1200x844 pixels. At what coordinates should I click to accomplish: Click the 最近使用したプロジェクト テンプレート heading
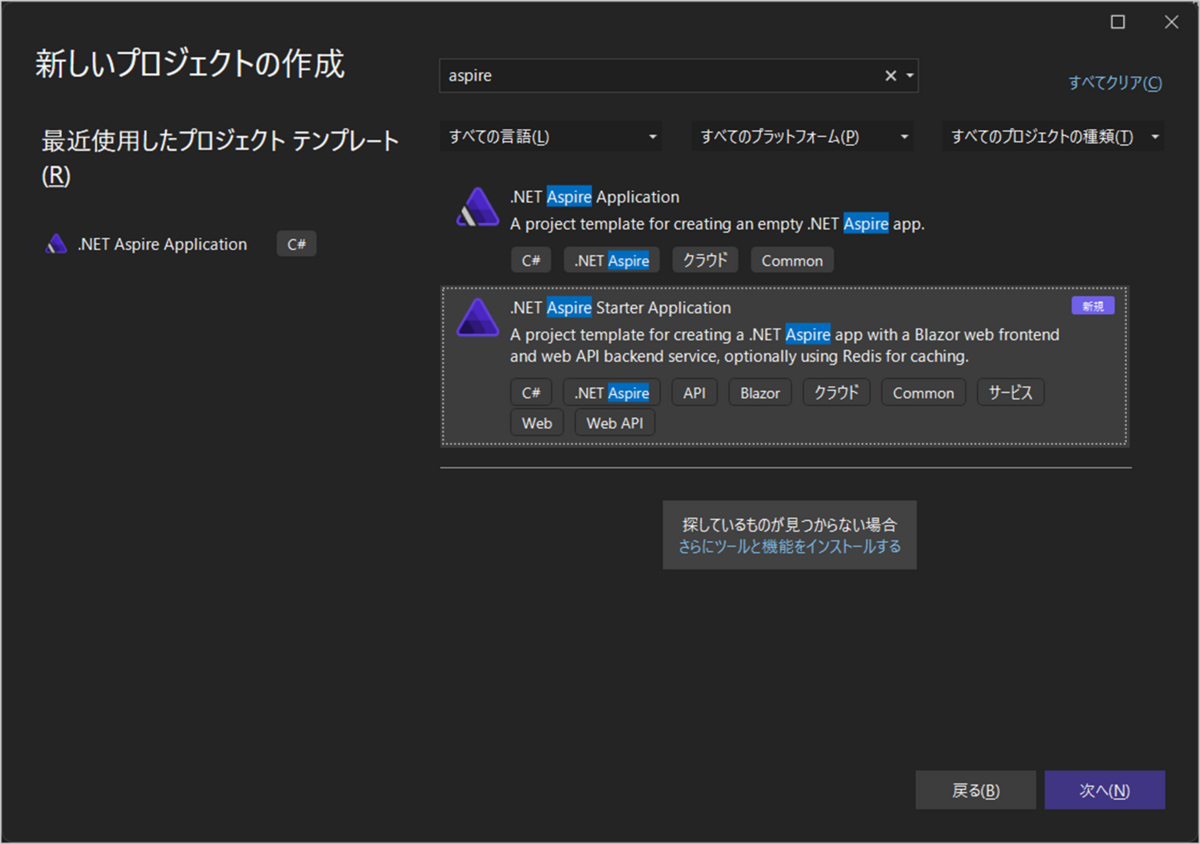220,157
